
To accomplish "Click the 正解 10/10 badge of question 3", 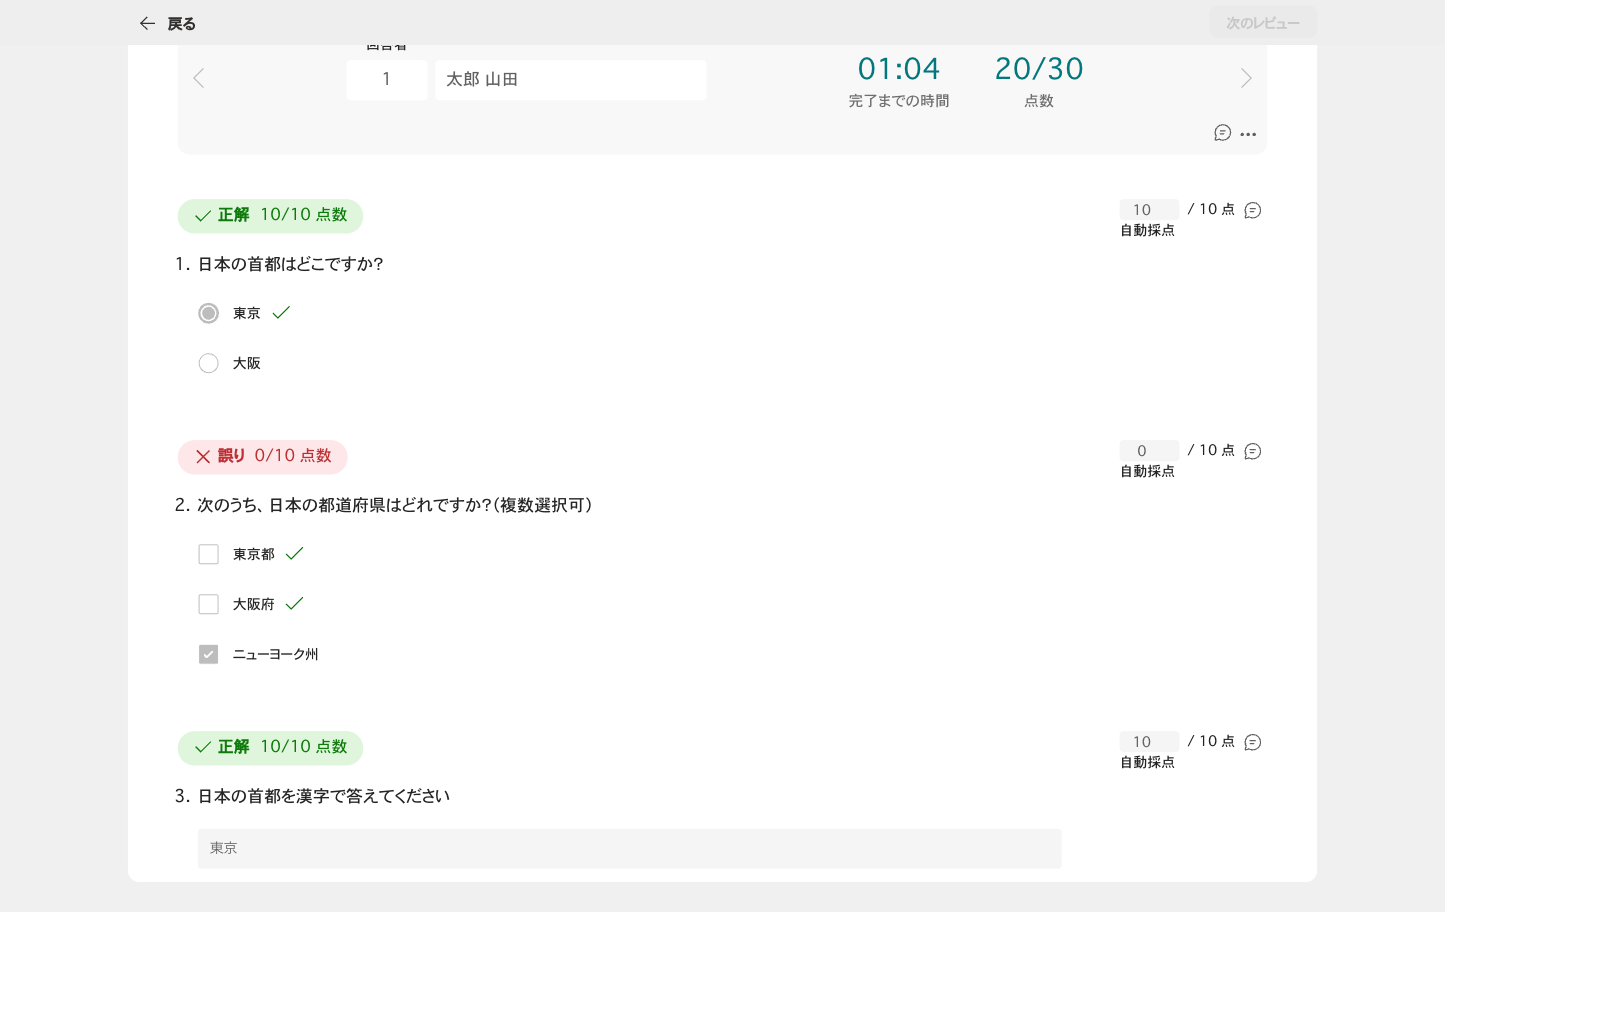I will 270,748.
